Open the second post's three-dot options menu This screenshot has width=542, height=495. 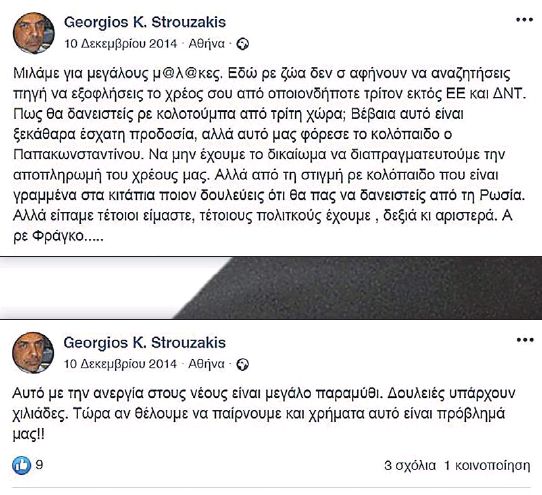[x=524, y=340]
